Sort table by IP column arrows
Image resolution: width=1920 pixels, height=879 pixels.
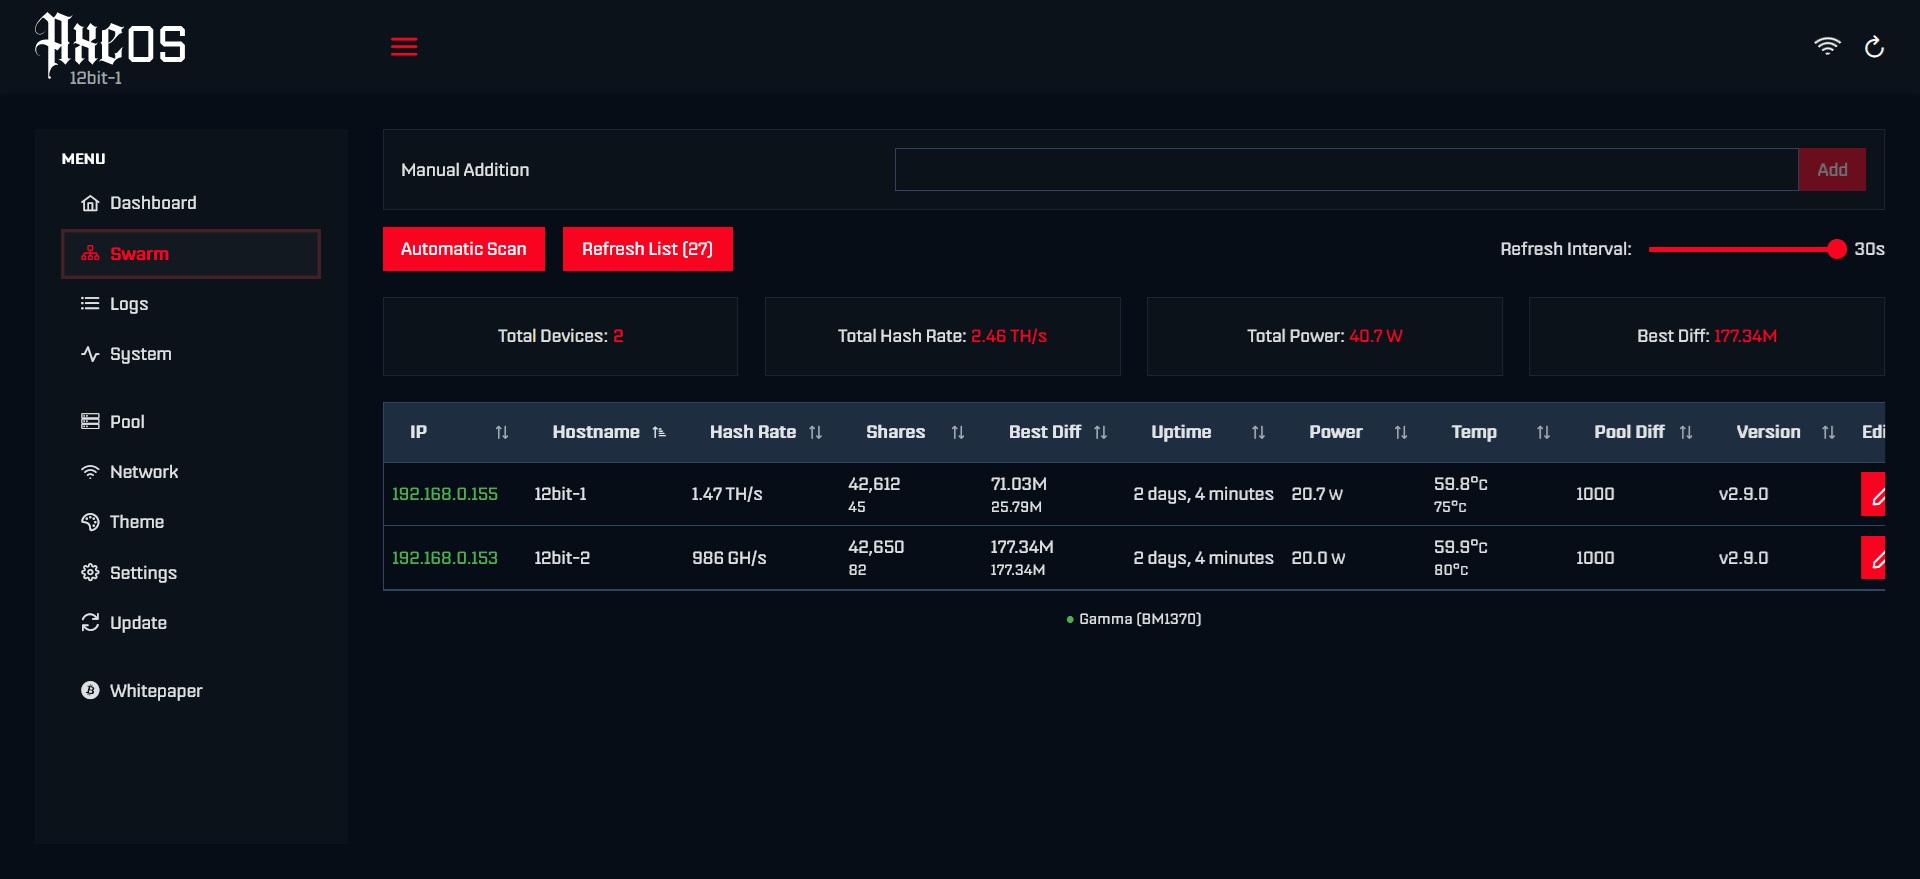click(x=502, y=433)
